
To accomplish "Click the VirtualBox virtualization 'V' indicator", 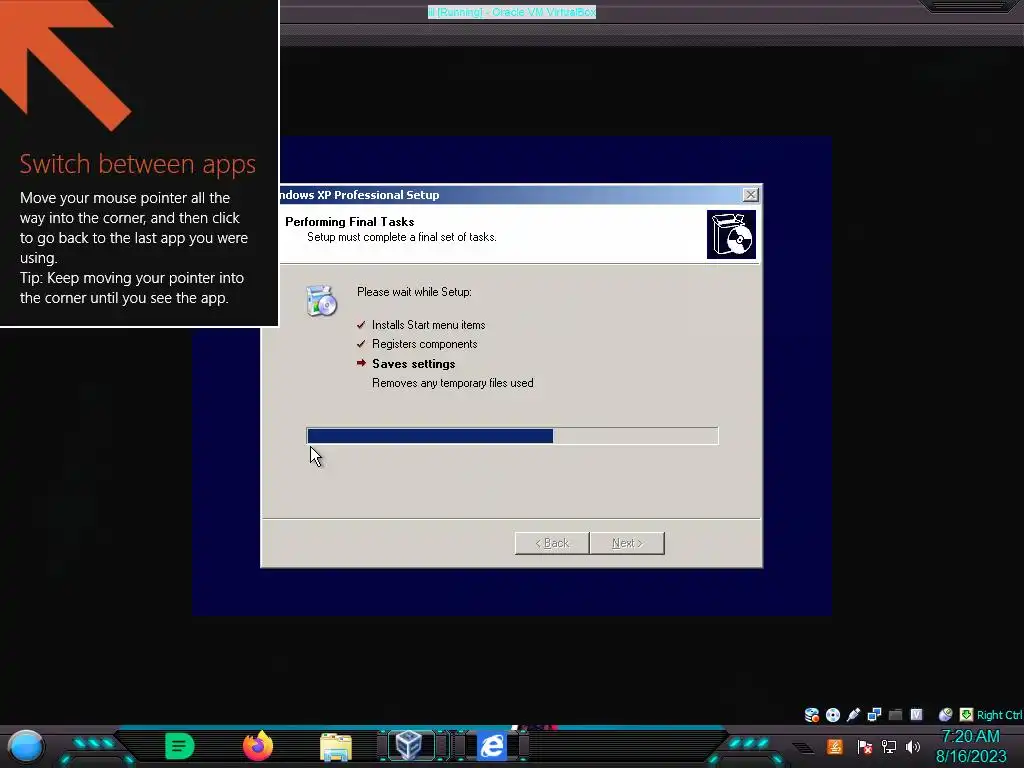I will (x=916, y=714).
